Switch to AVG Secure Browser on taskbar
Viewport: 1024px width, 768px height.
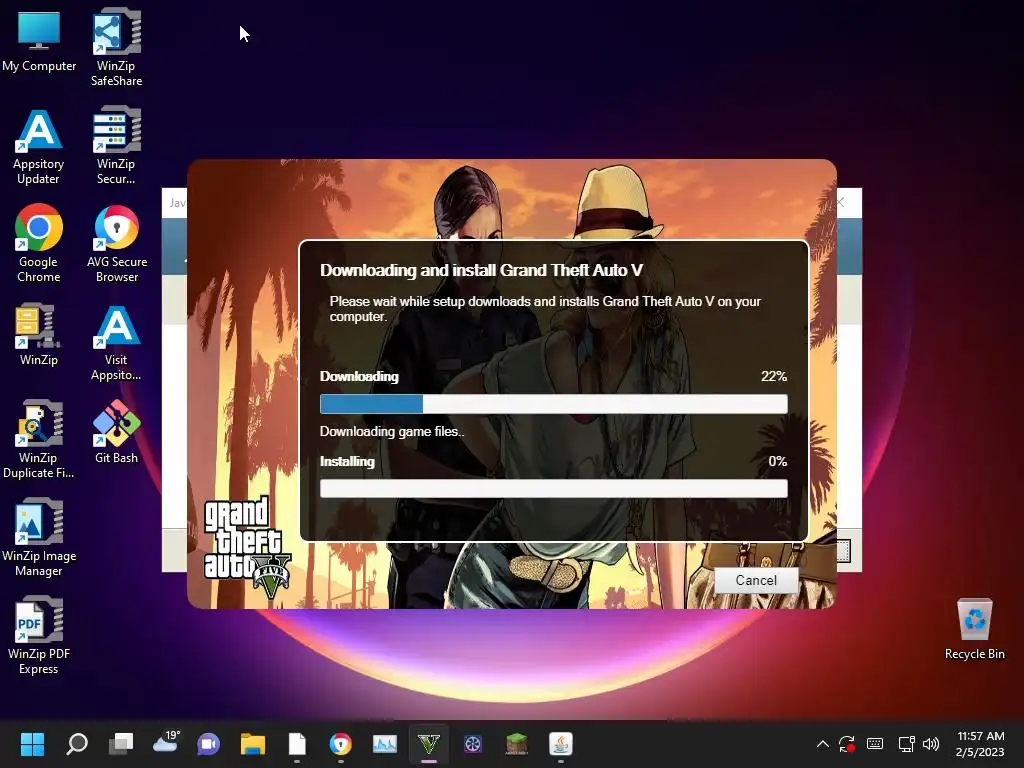pyautogui.click(x=341, y=744)
